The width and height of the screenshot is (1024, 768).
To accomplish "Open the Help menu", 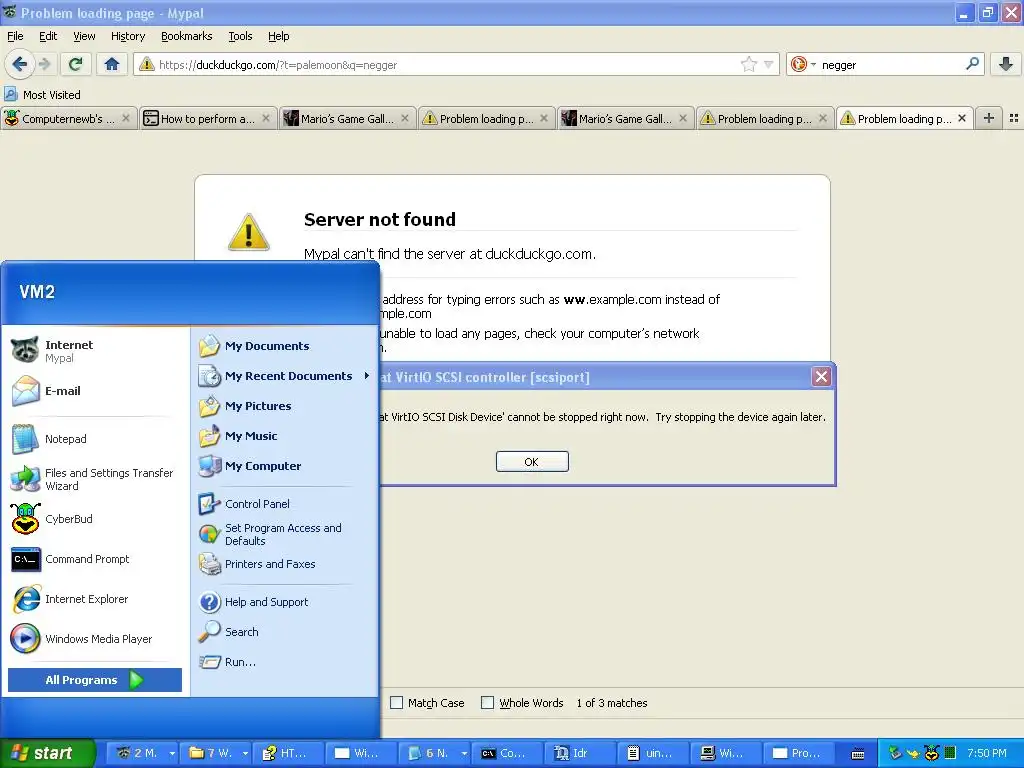I will tap(278, 36).
